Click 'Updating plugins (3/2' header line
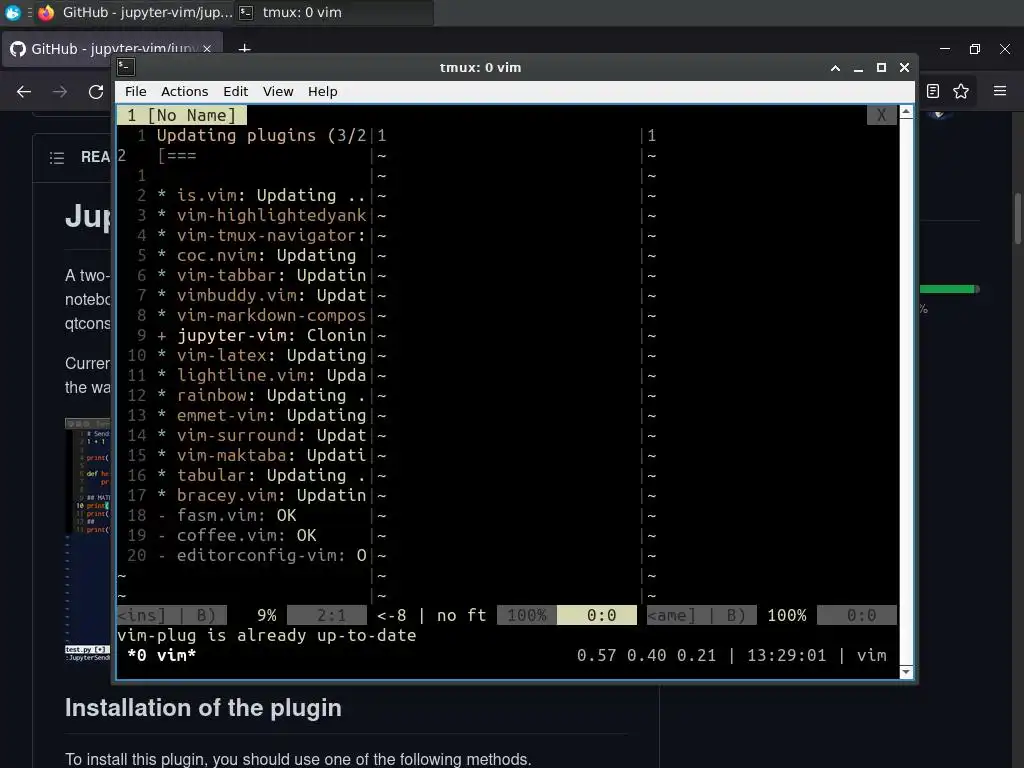 (x=261, y=135)
